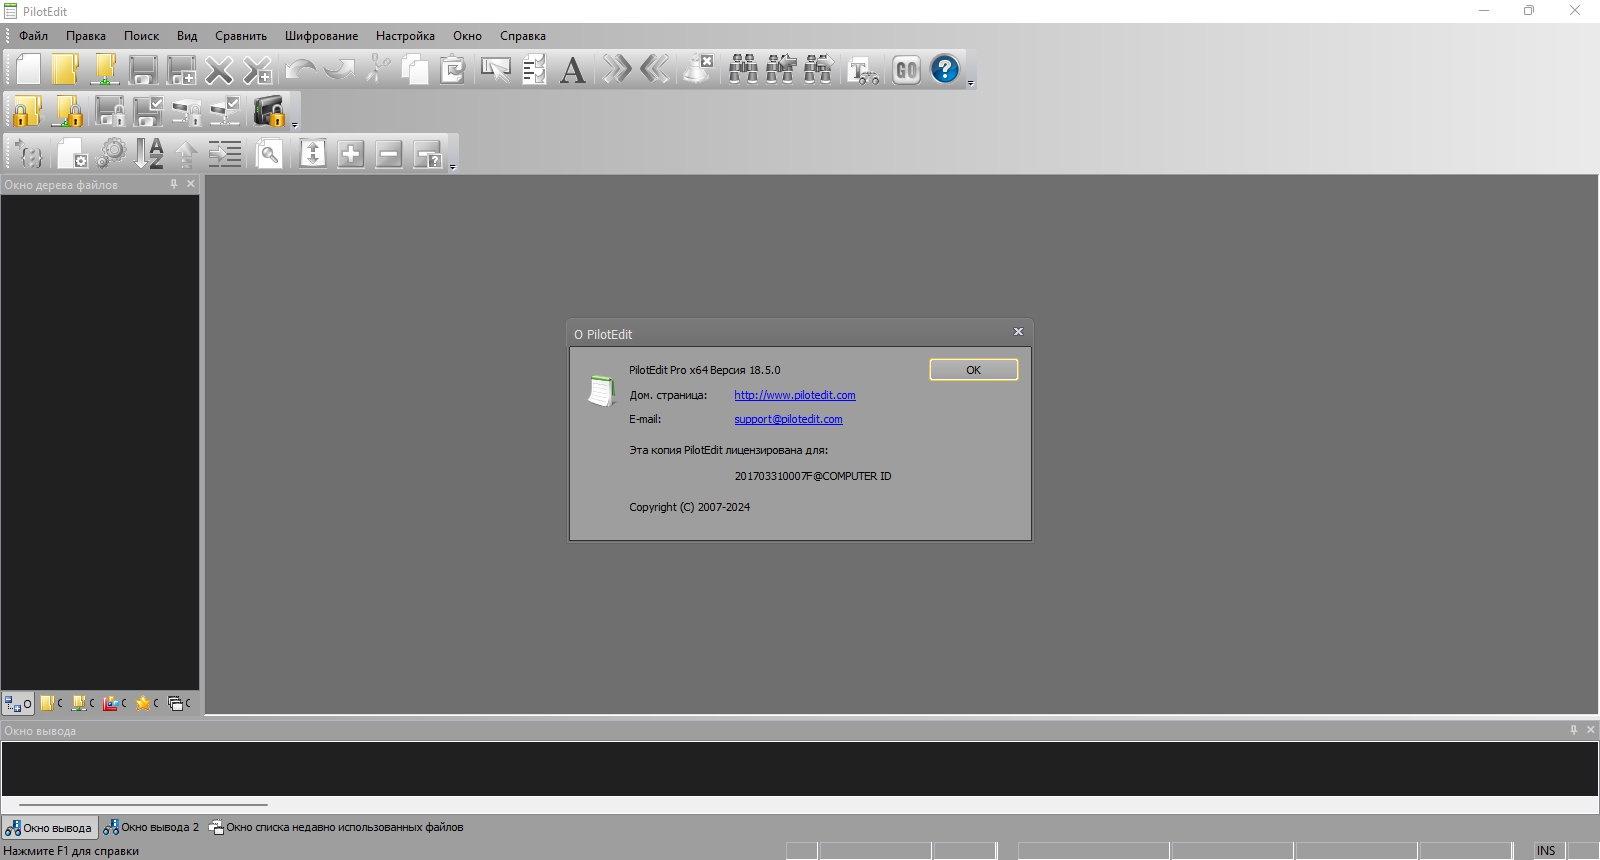Open the Шифрование menu

pos(321,36)
